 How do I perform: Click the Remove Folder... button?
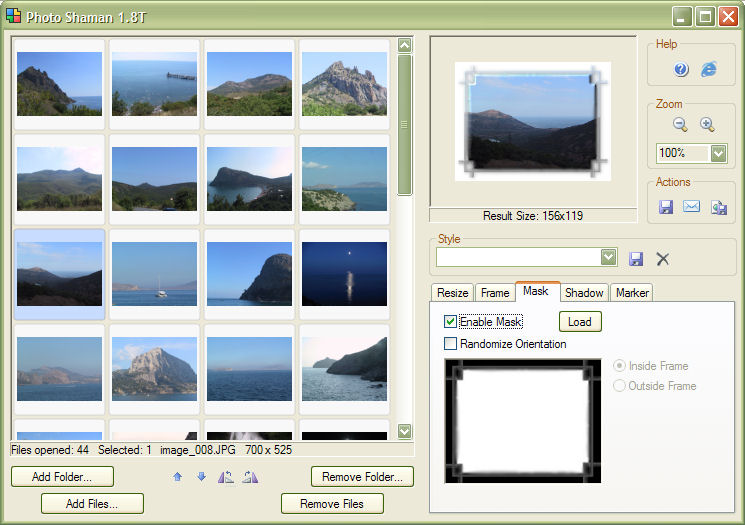(362, 477)
